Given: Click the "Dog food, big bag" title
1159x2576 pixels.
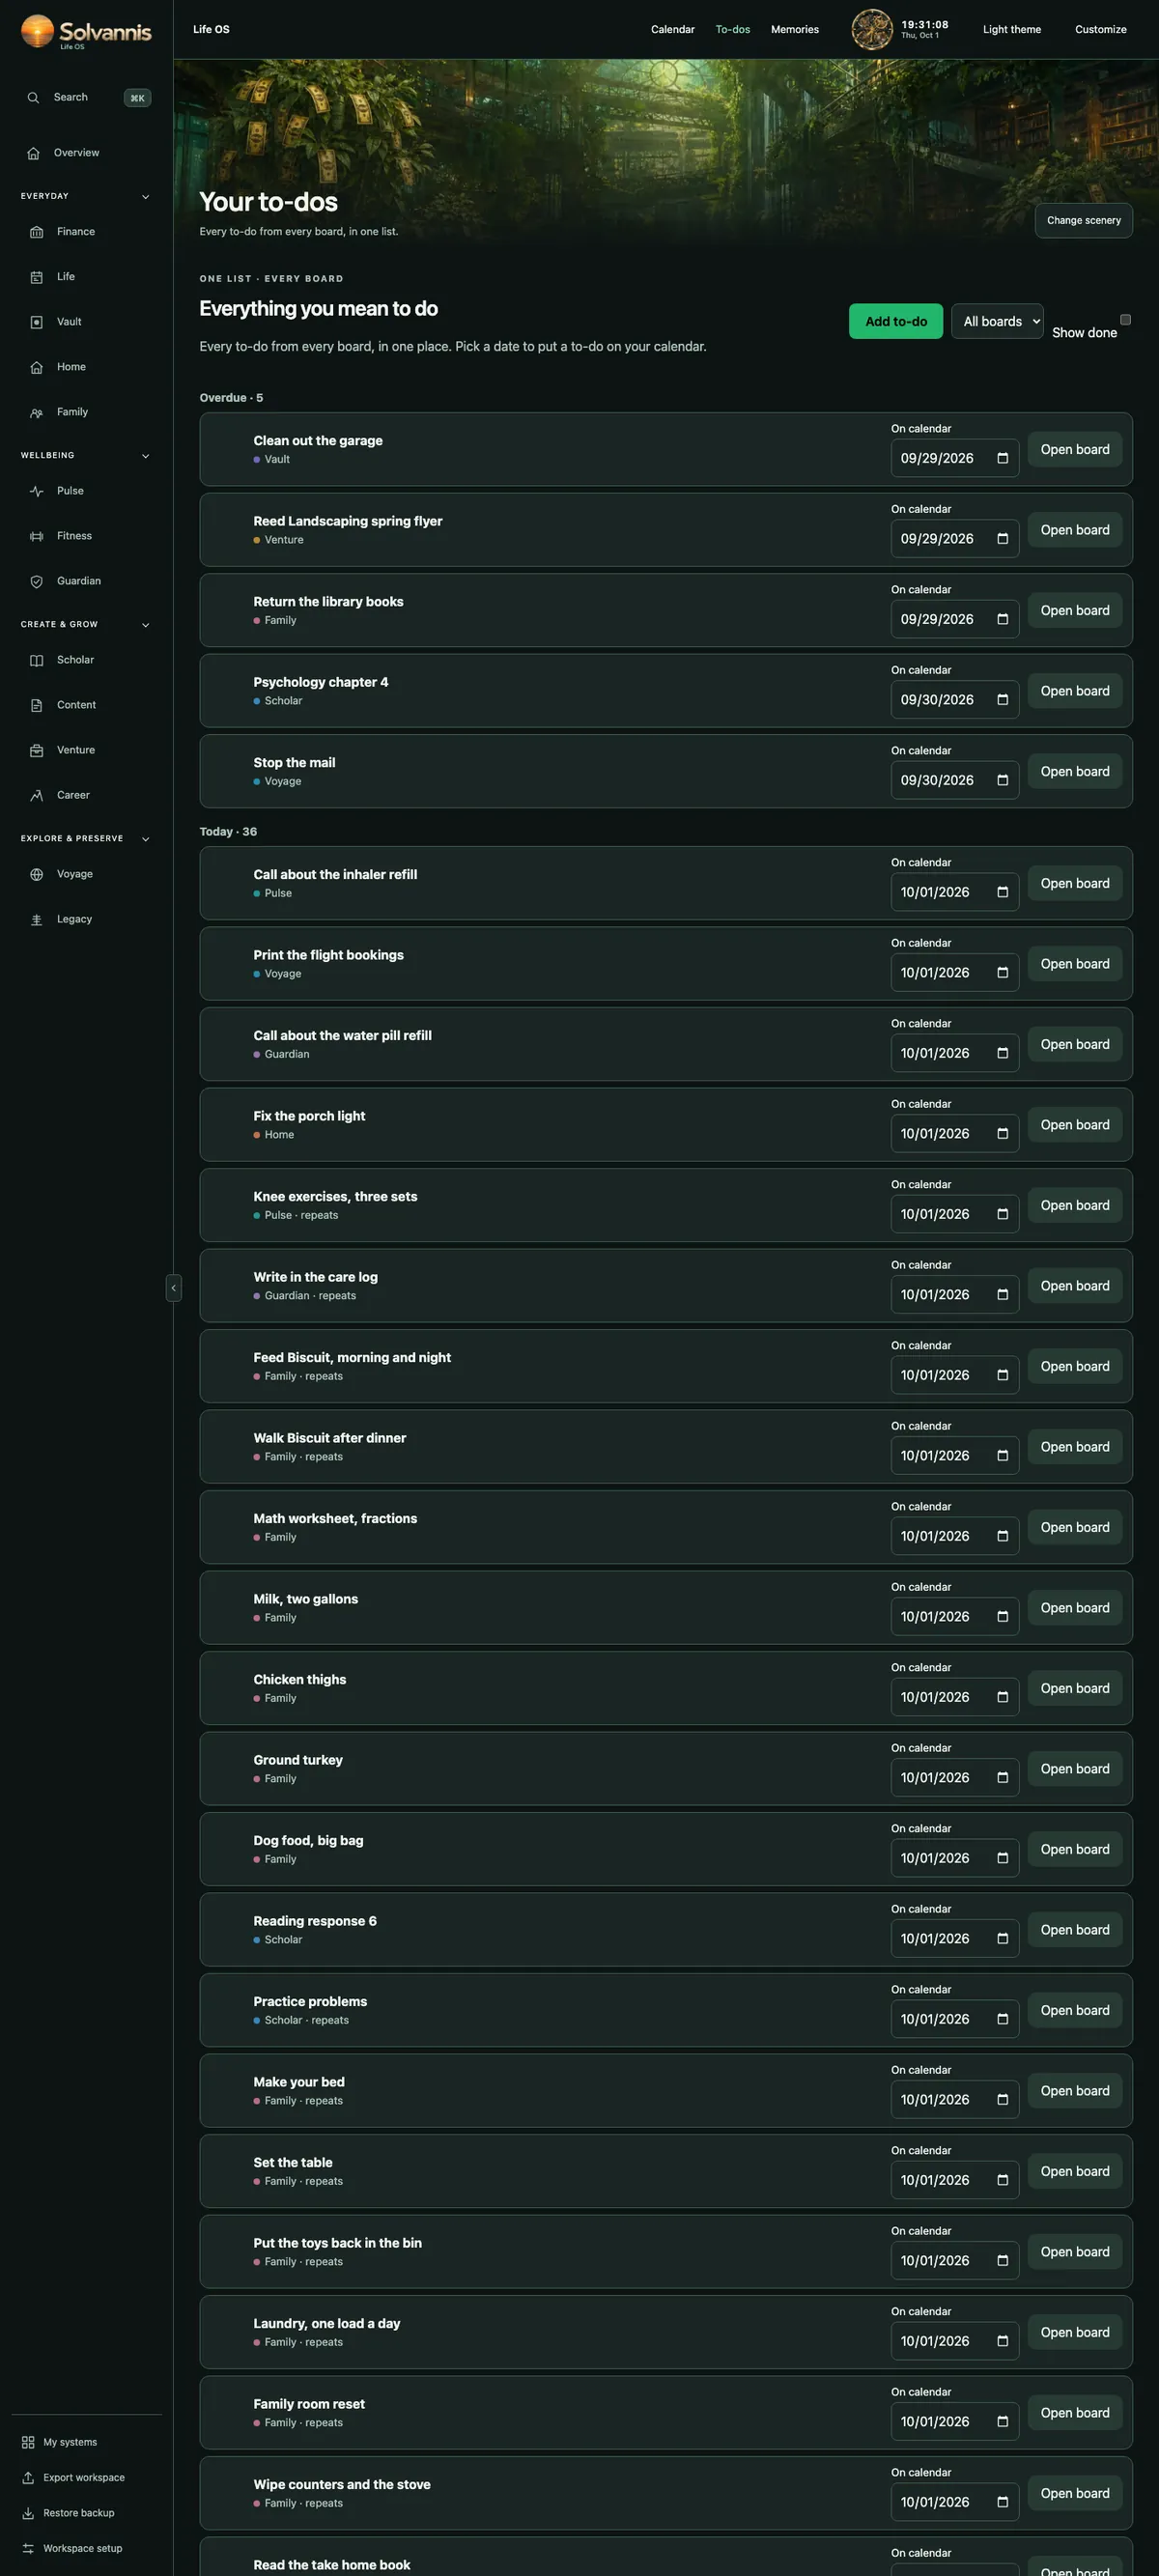Looking at the screenshot, I should click(308, 1840).
